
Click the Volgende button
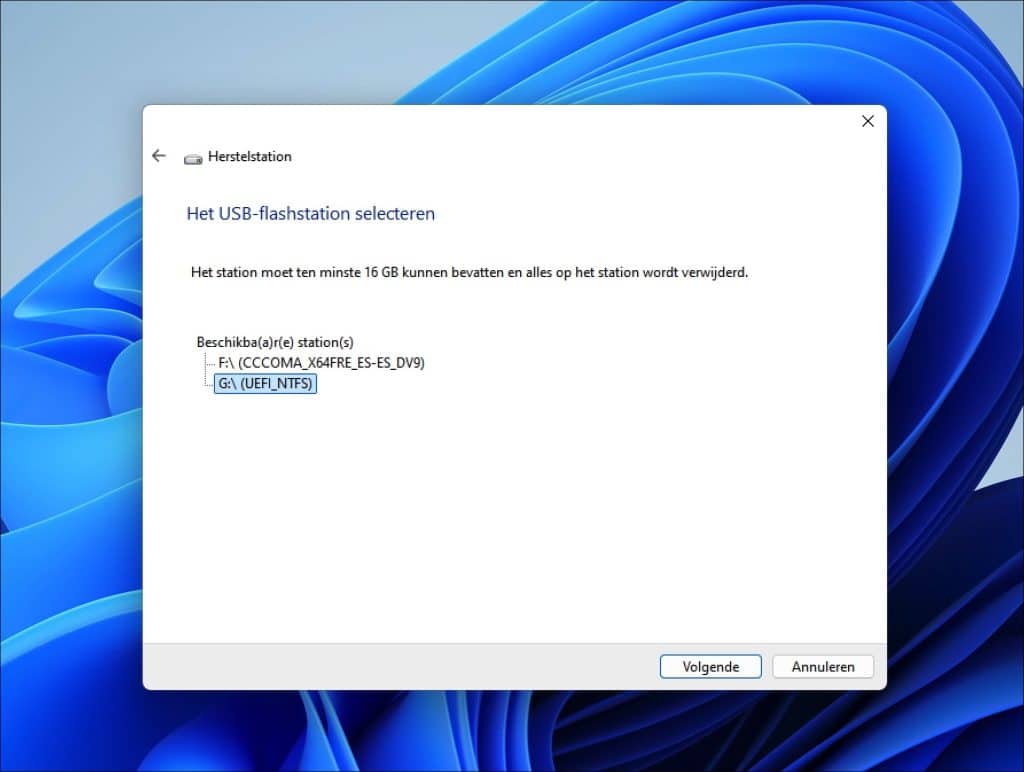click(711, 666)
